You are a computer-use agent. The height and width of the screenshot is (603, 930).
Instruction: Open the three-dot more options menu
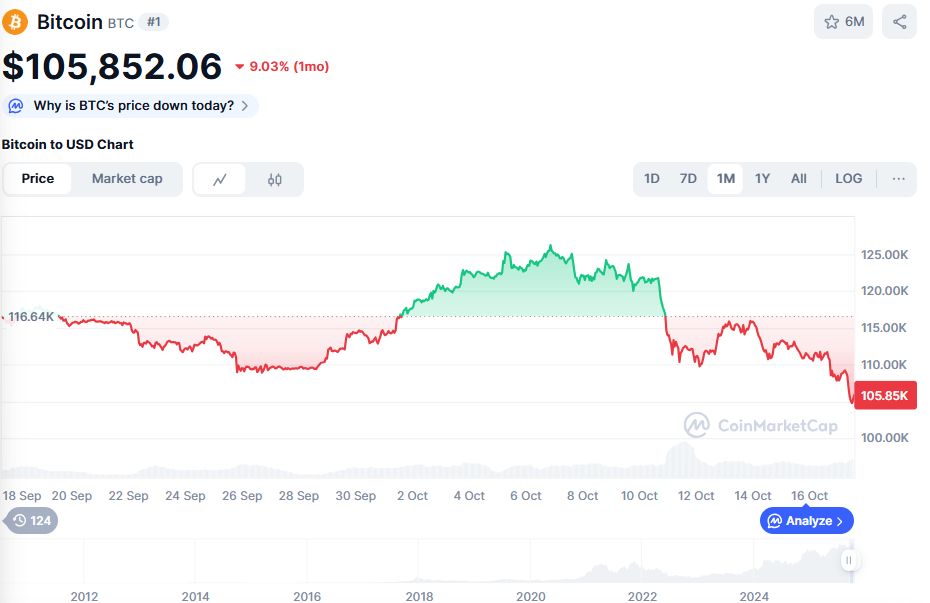[x=898, y=178]
